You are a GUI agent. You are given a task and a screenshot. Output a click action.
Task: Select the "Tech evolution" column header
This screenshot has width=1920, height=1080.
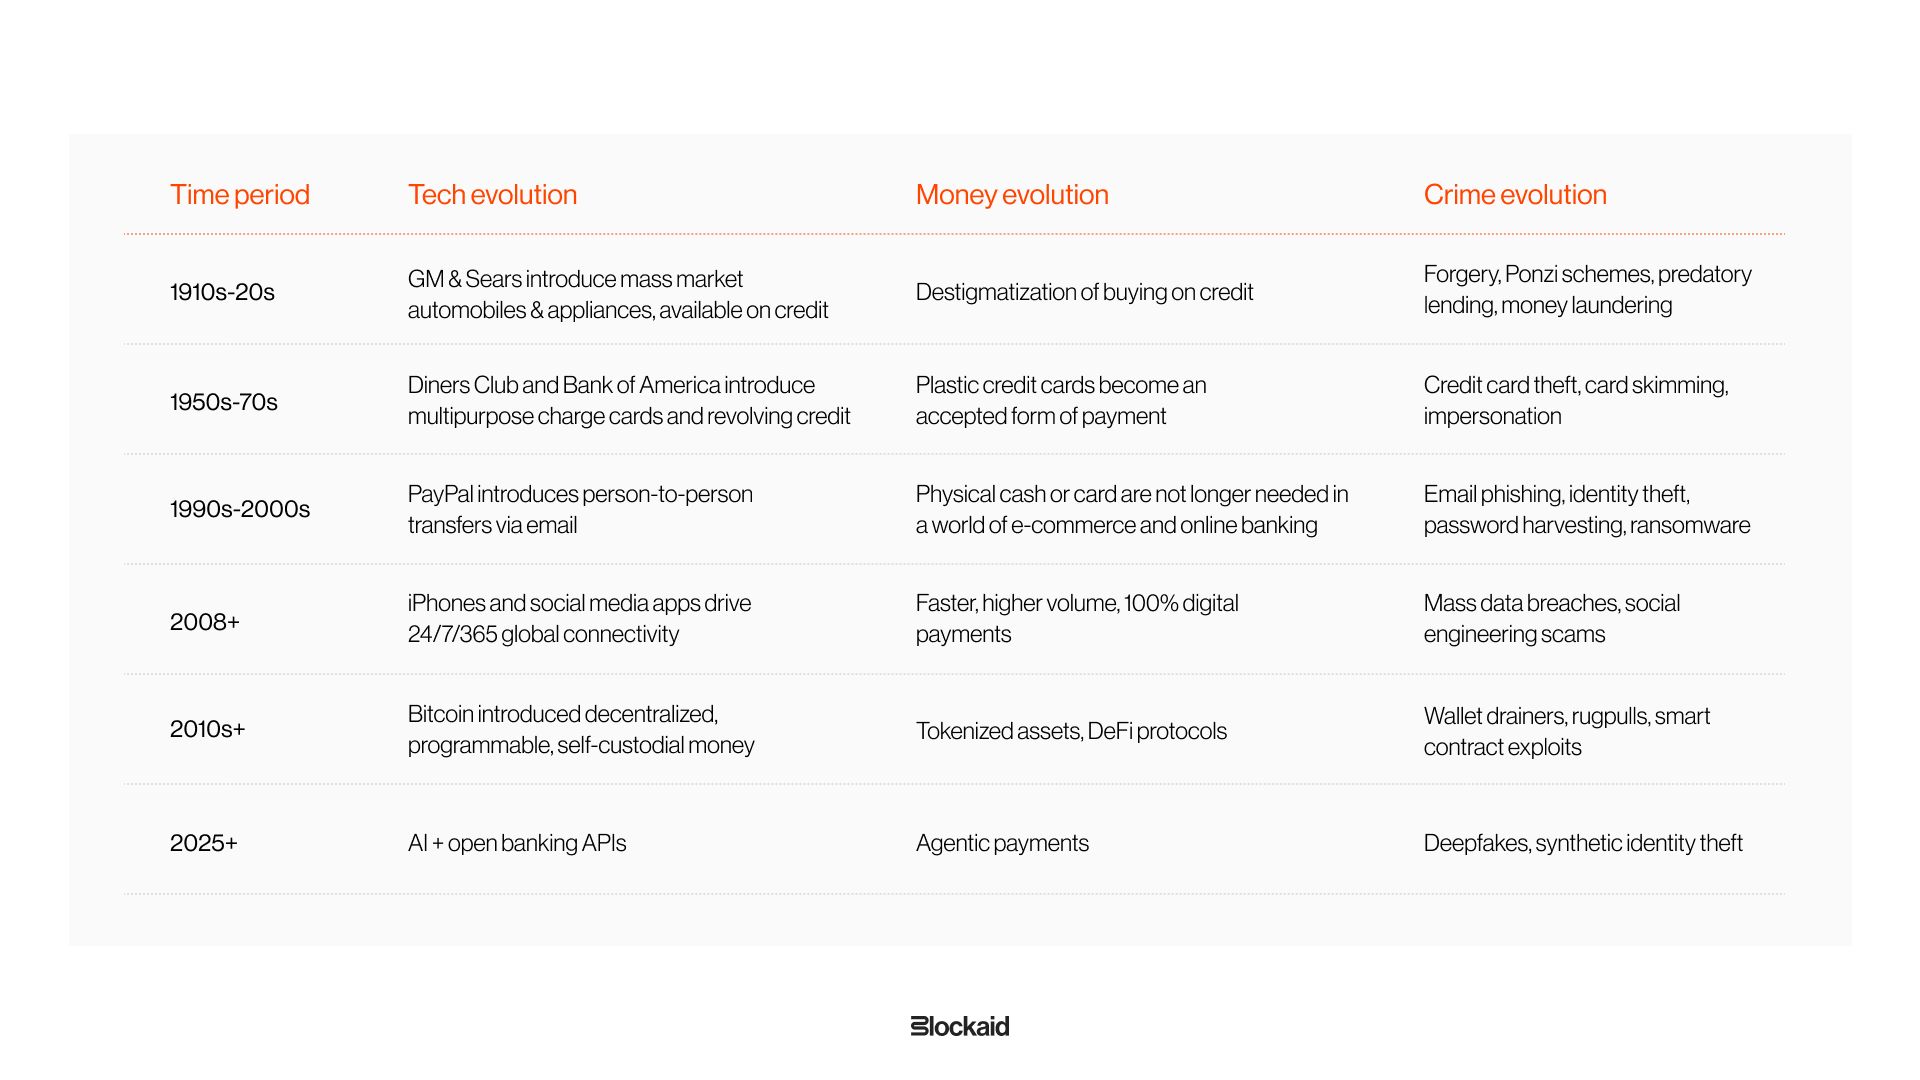pos(492,195)
